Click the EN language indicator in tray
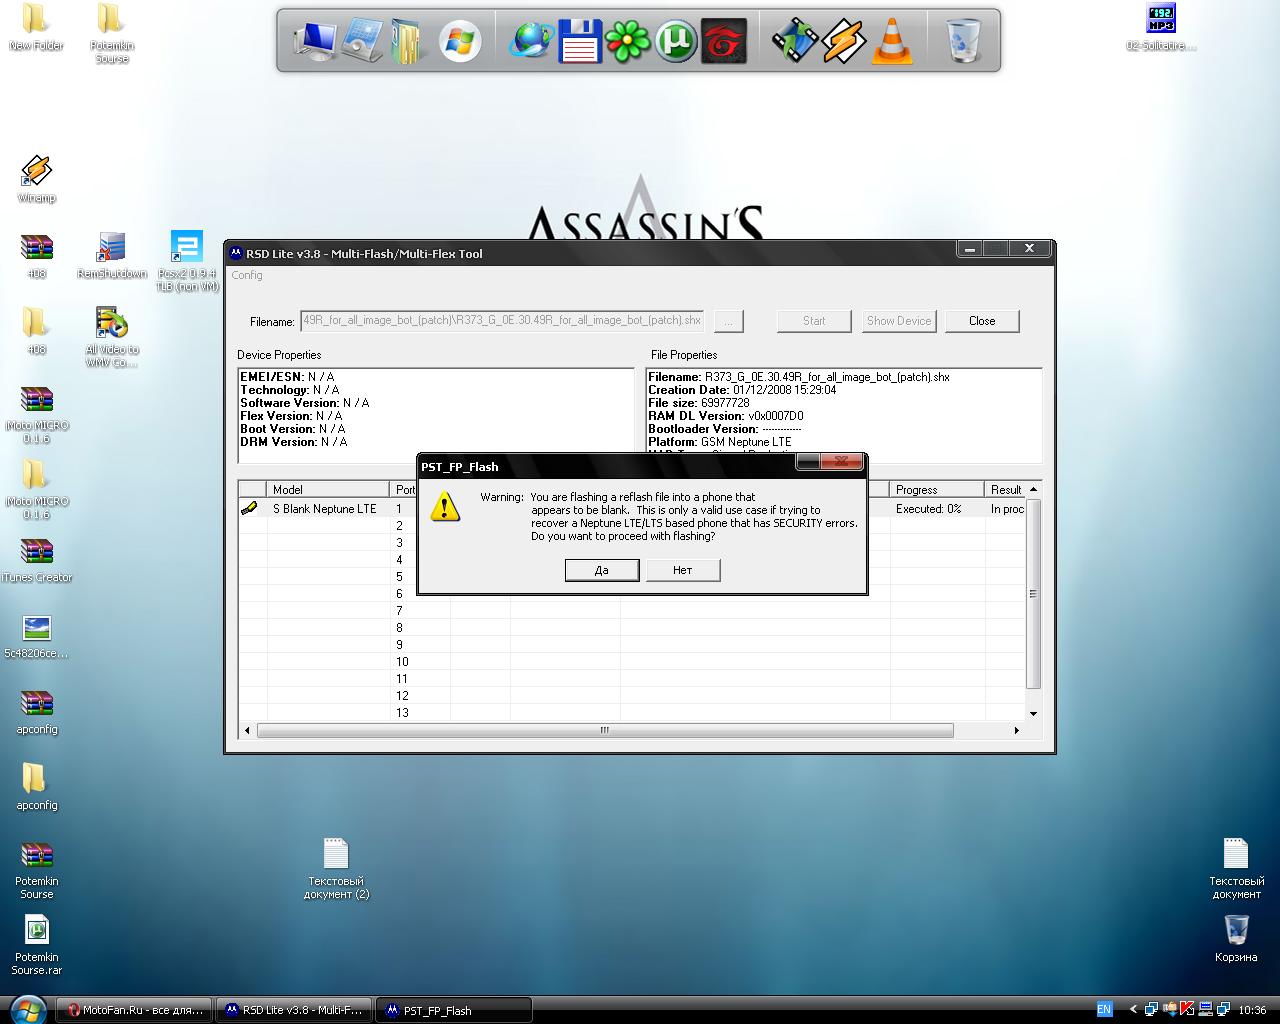 point(1104,1010)
